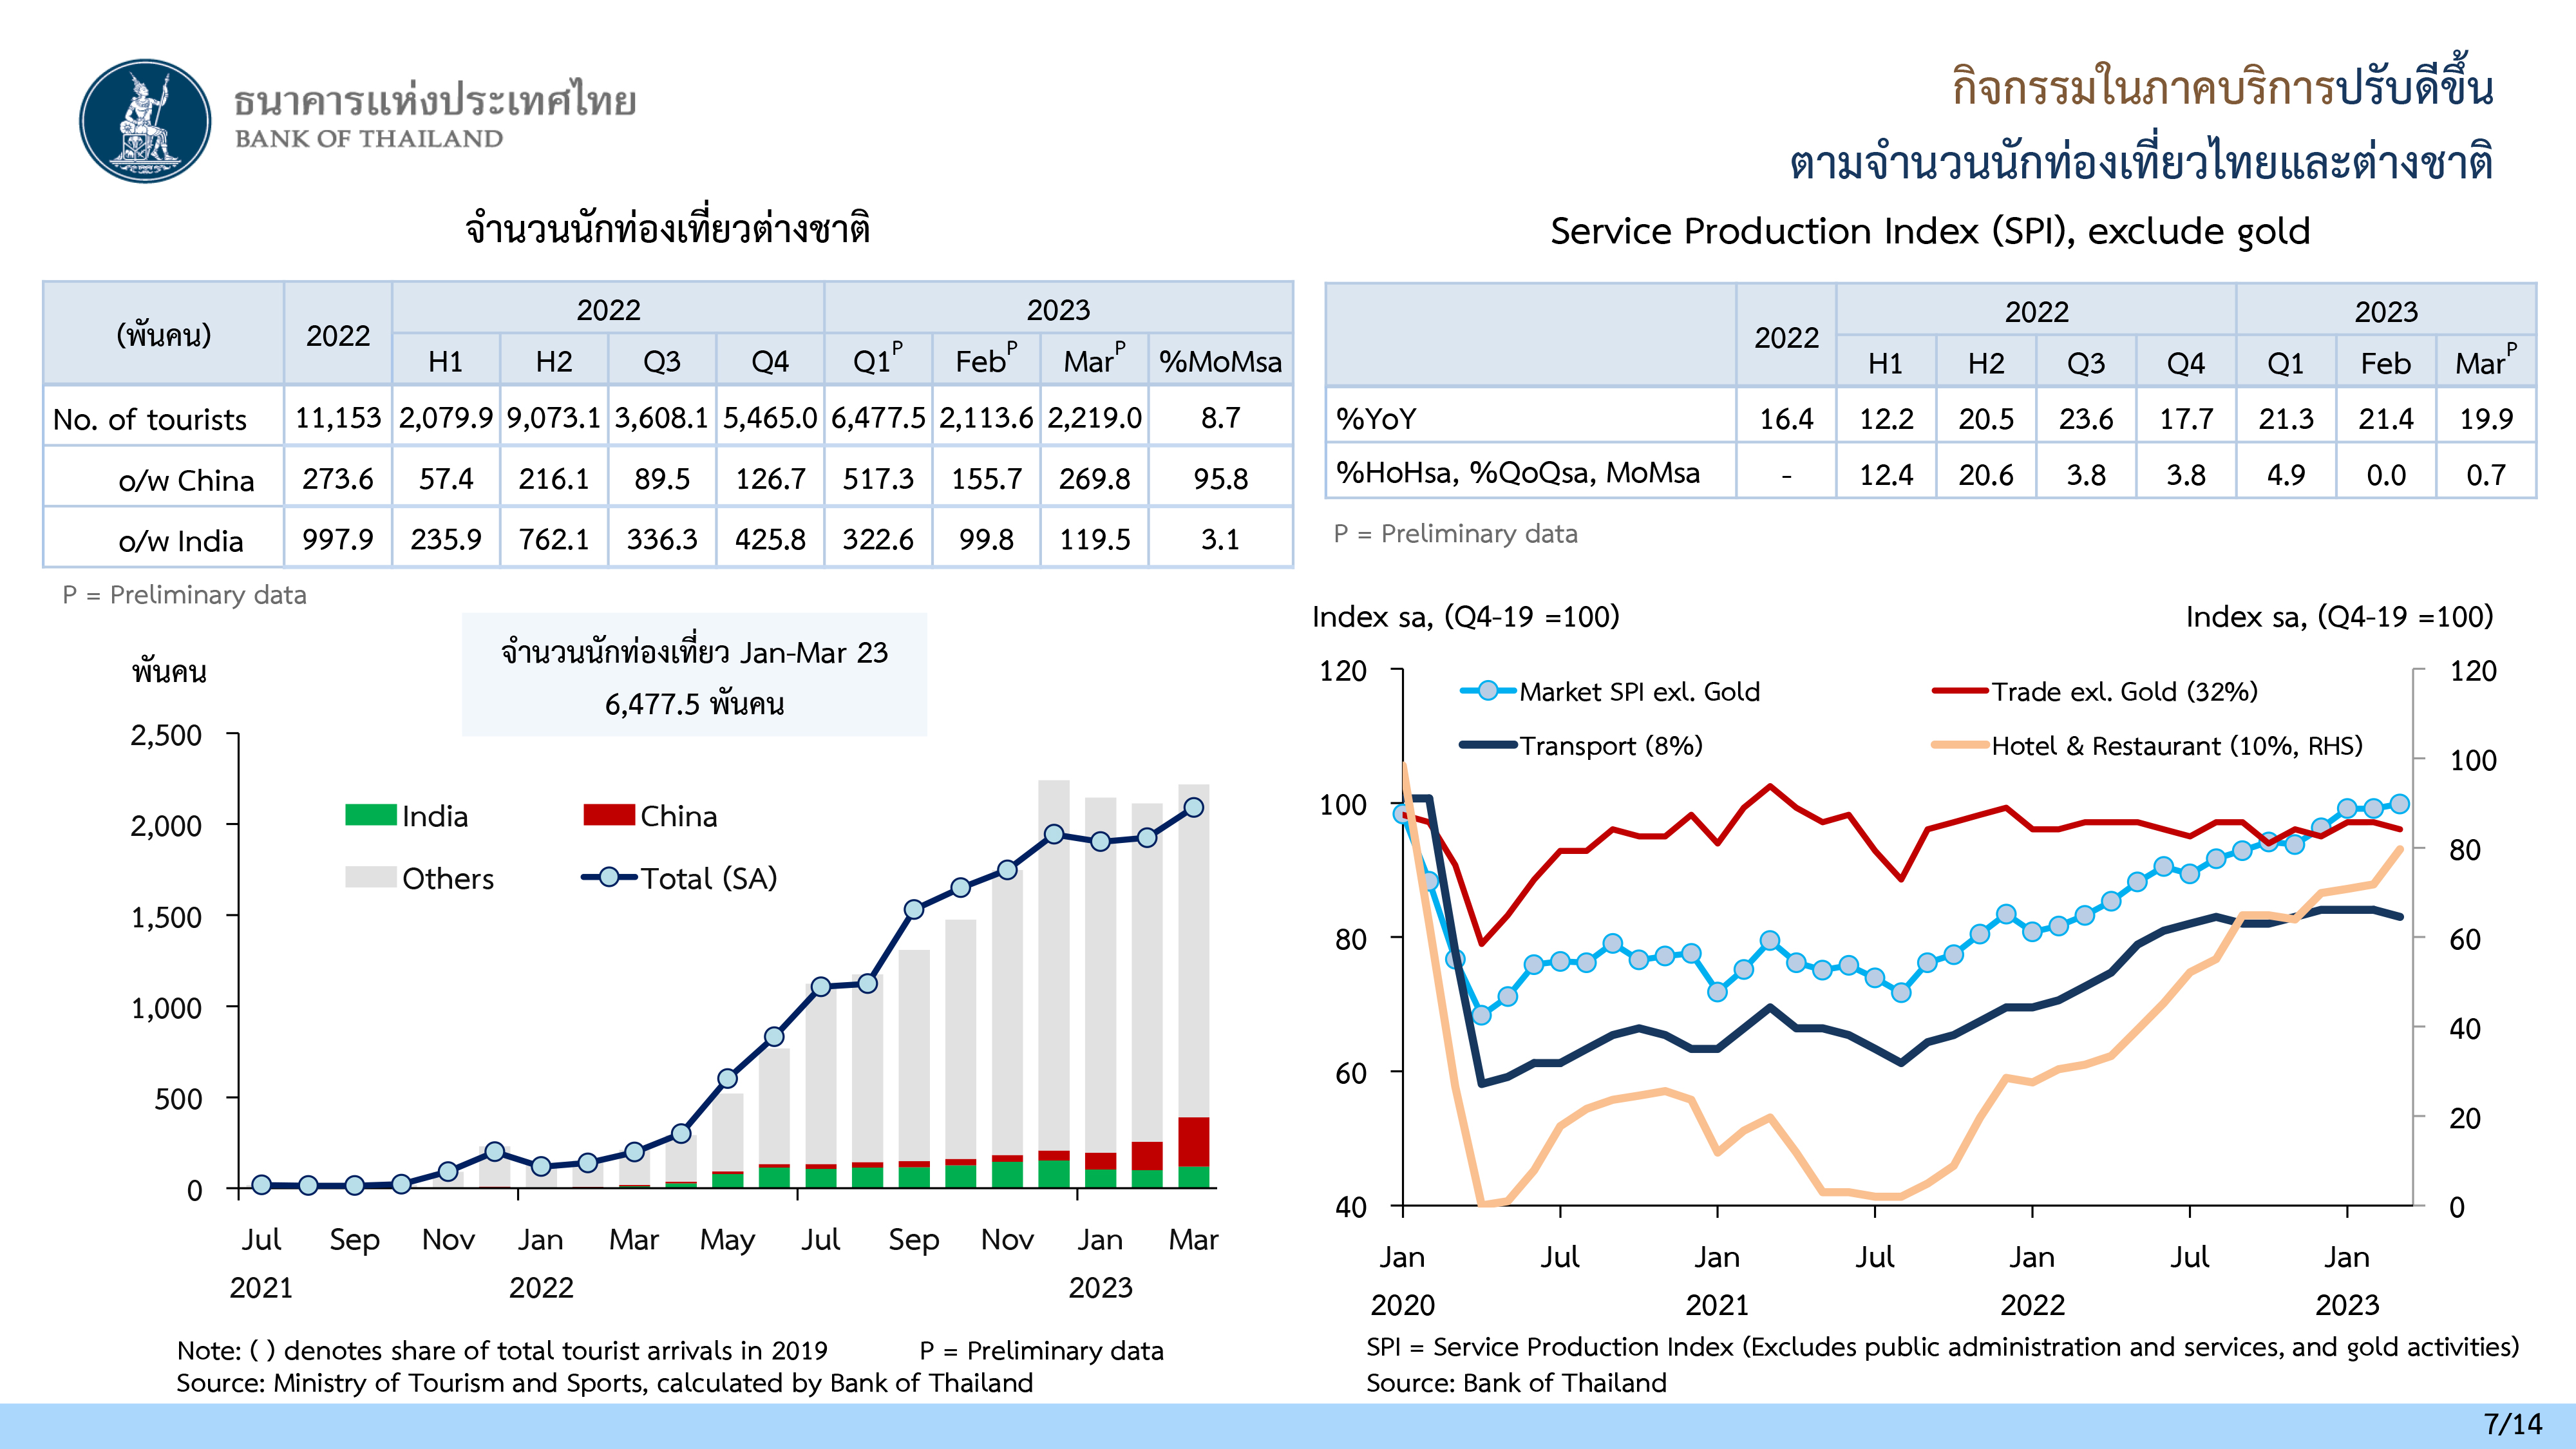
Task: Click the %MoMsa column header
Action: [1220, 361]
